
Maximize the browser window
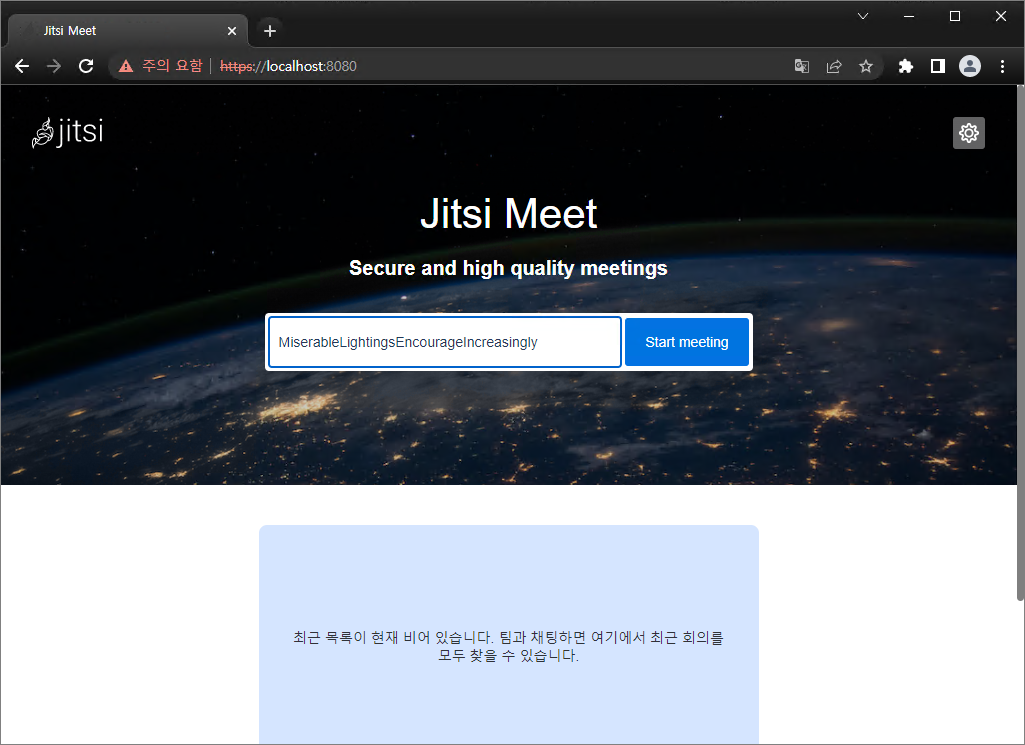[954, 16]
